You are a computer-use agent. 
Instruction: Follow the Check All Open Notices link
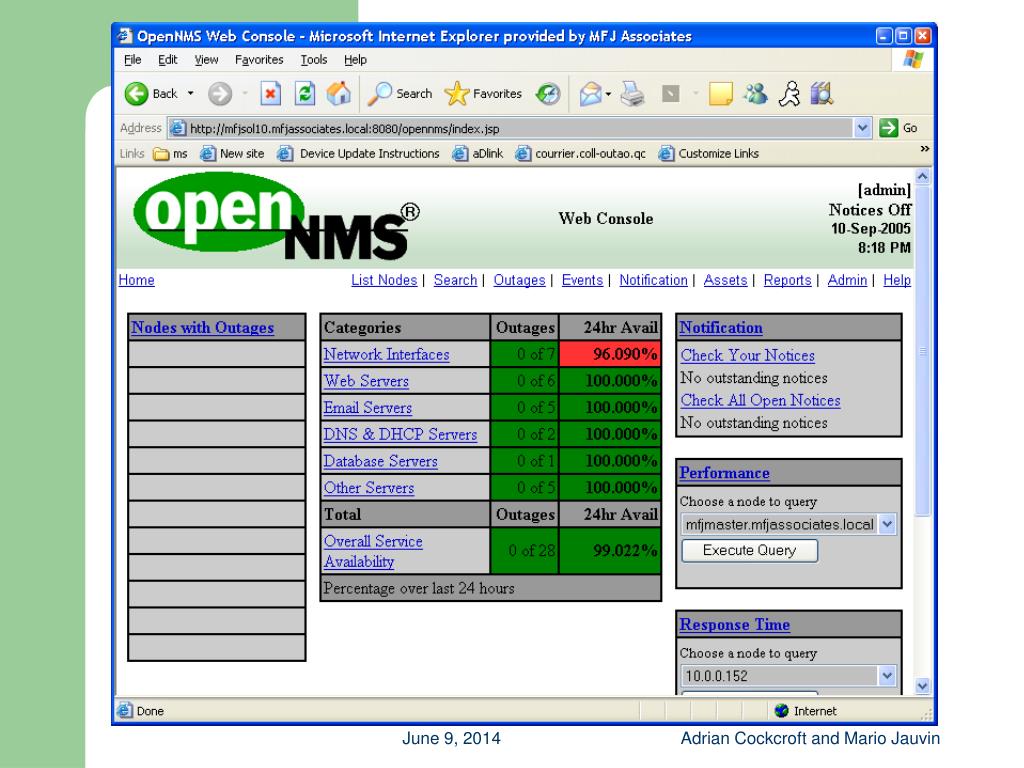click(x=760, y=401)
